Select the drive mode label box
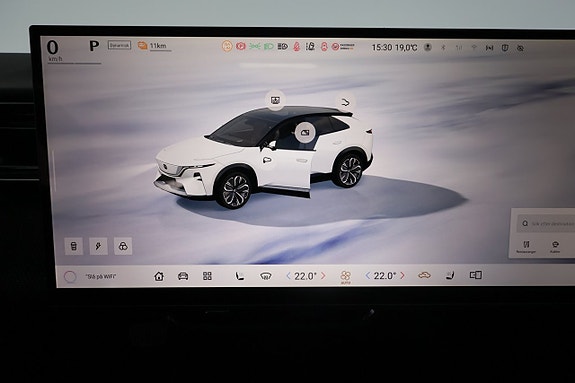The height and width of the screenshot is (383, 575). click(x=120, y=45)
